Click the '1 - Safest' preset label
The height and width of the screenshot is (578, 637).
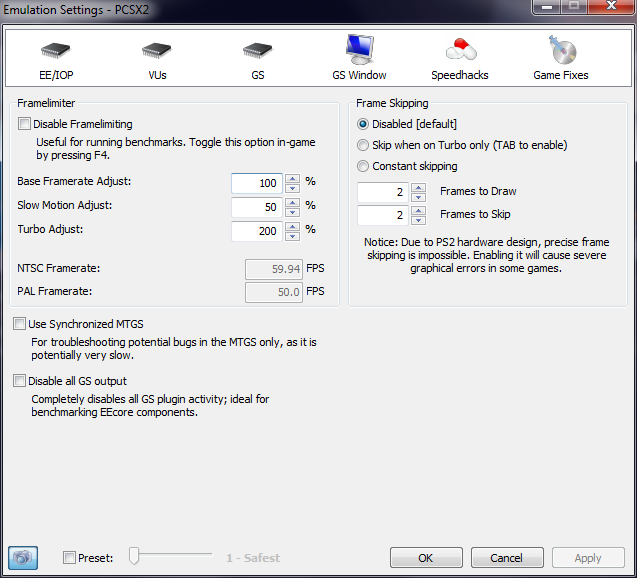253,558
